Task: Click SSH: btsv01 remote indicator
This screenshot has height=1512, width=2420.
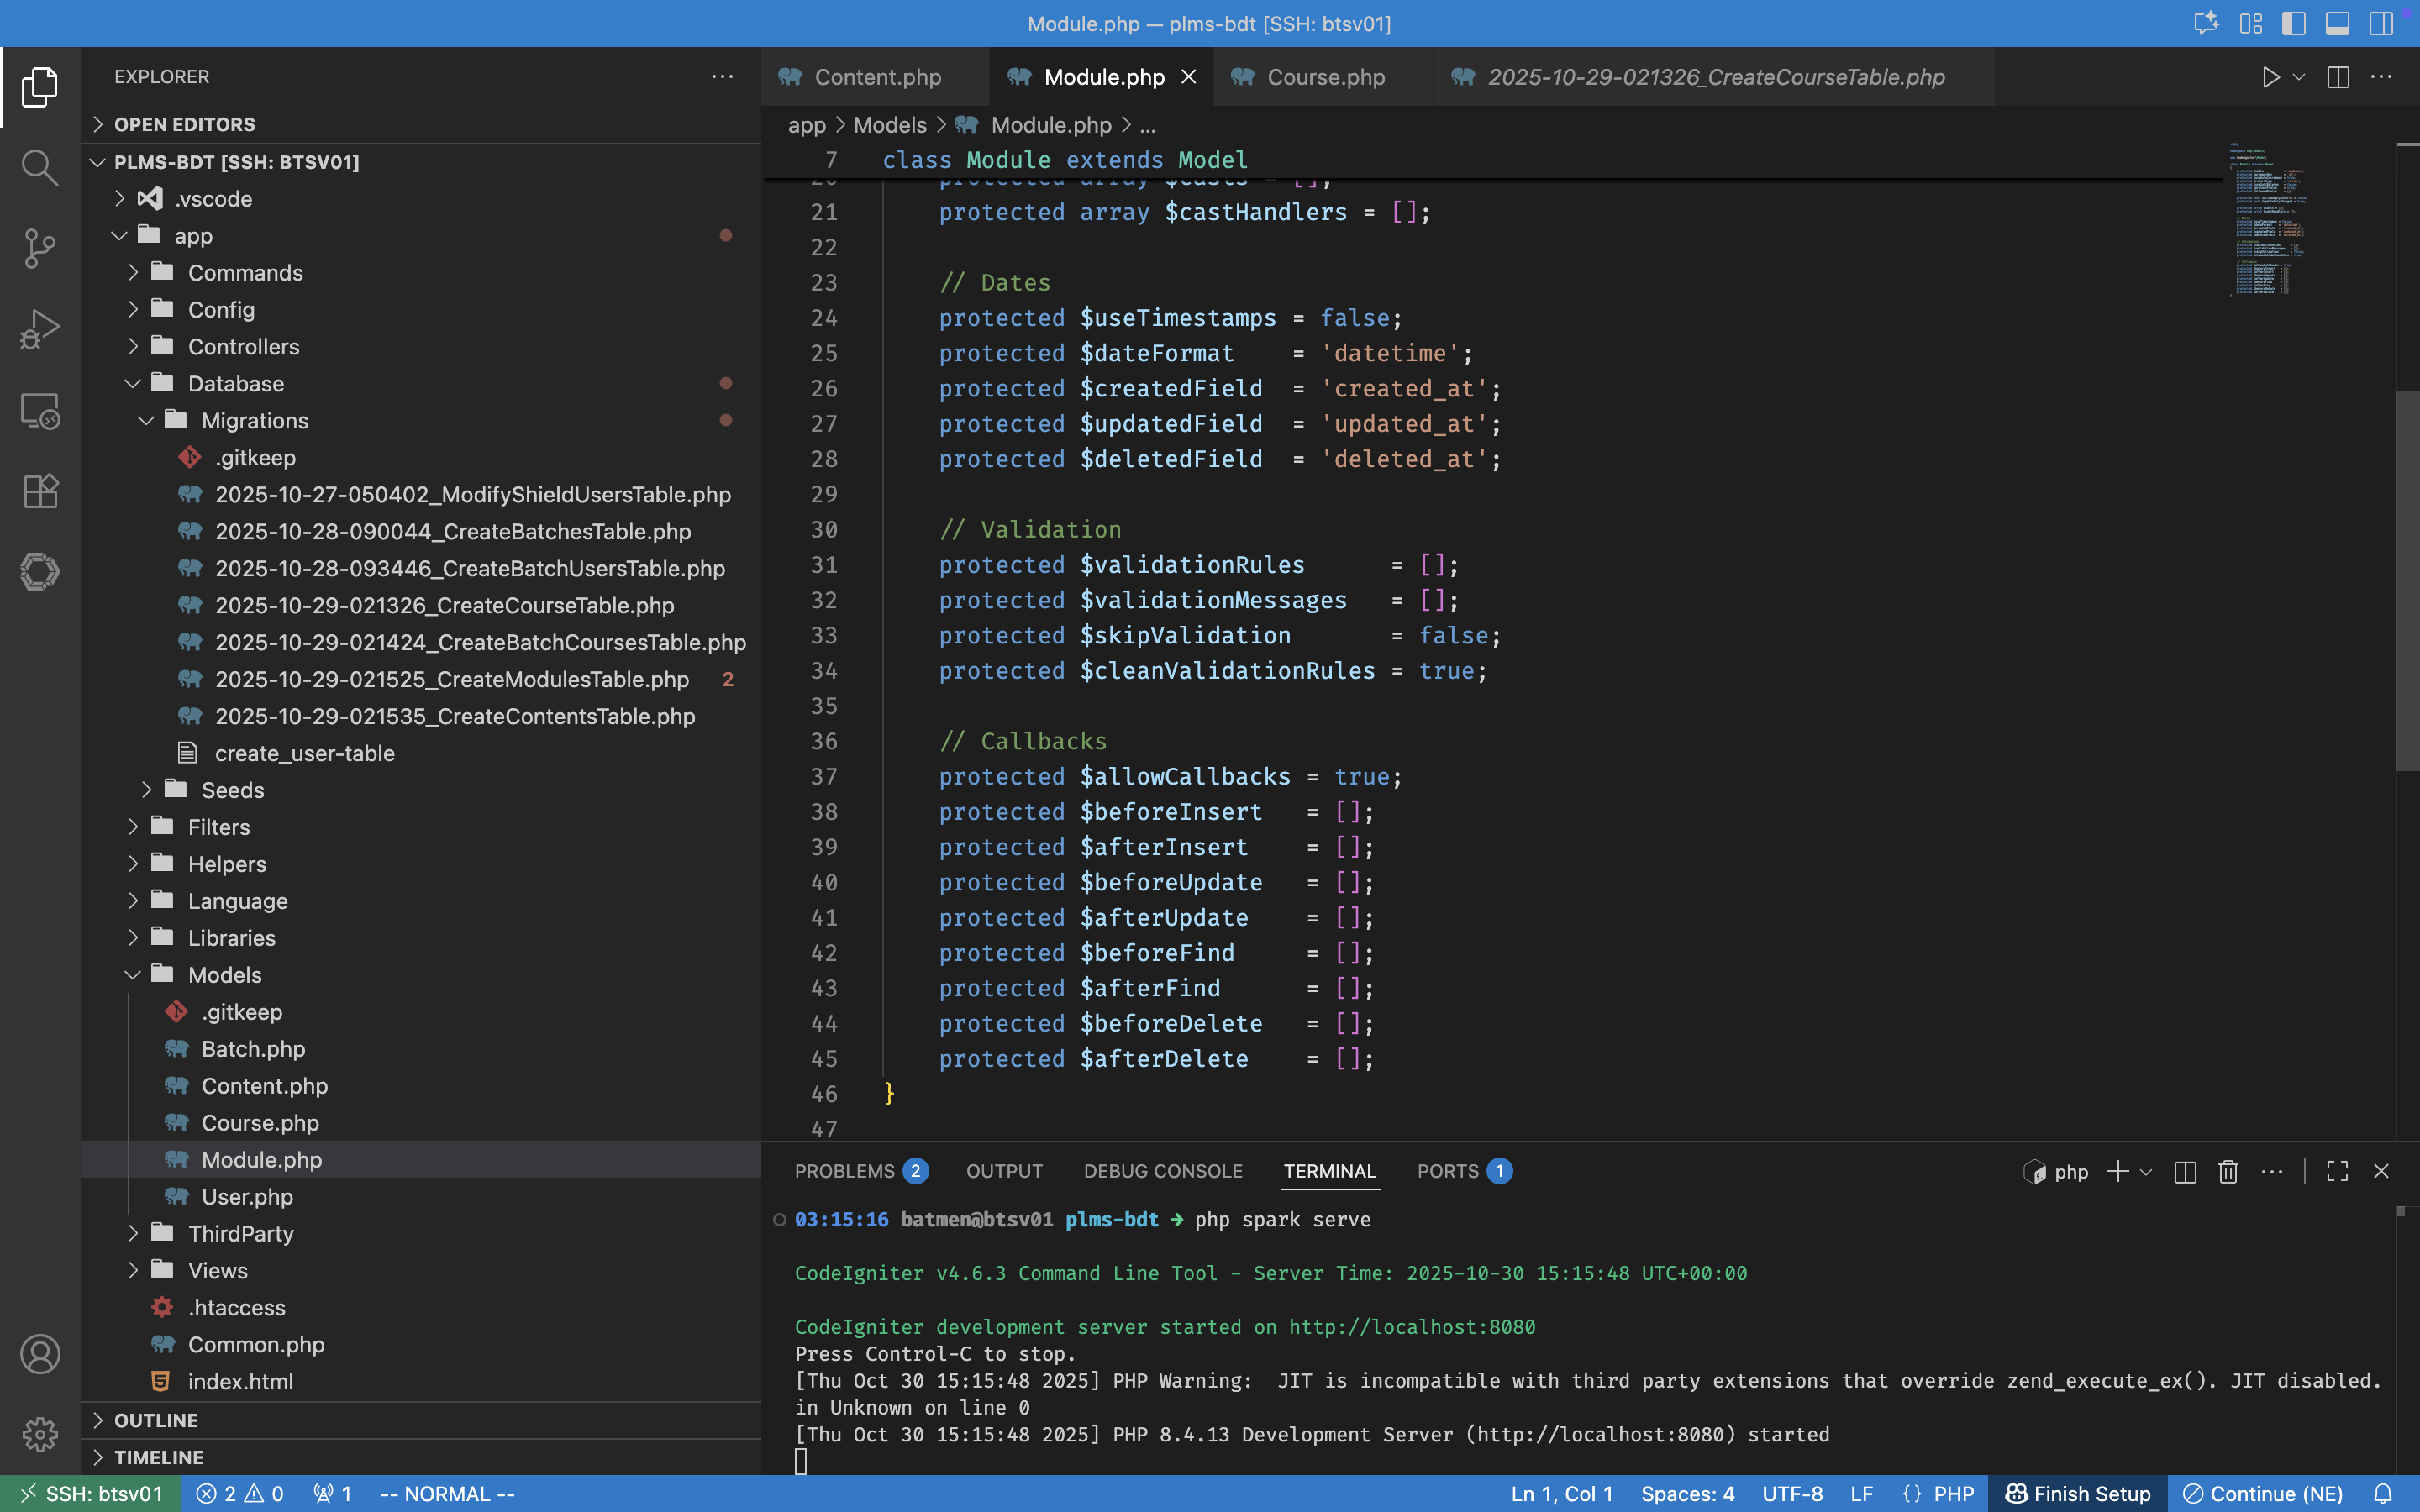Action: tap(91, 1493)
